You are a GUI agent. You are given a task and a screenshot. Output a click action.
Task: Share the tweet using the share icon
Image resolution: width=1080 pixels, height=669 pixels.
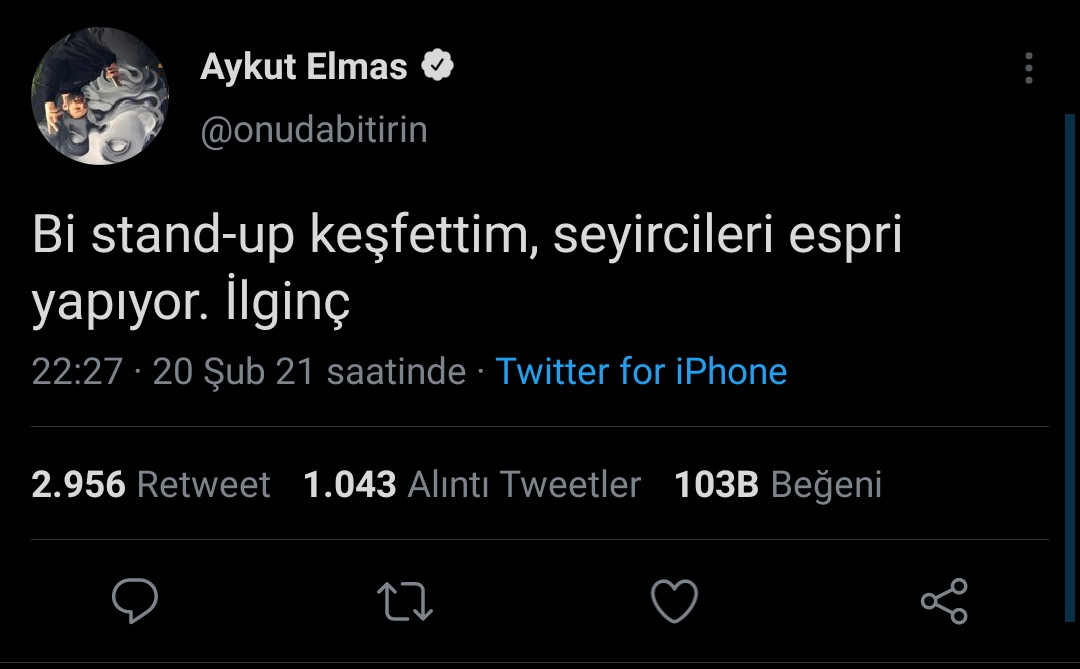945,601
